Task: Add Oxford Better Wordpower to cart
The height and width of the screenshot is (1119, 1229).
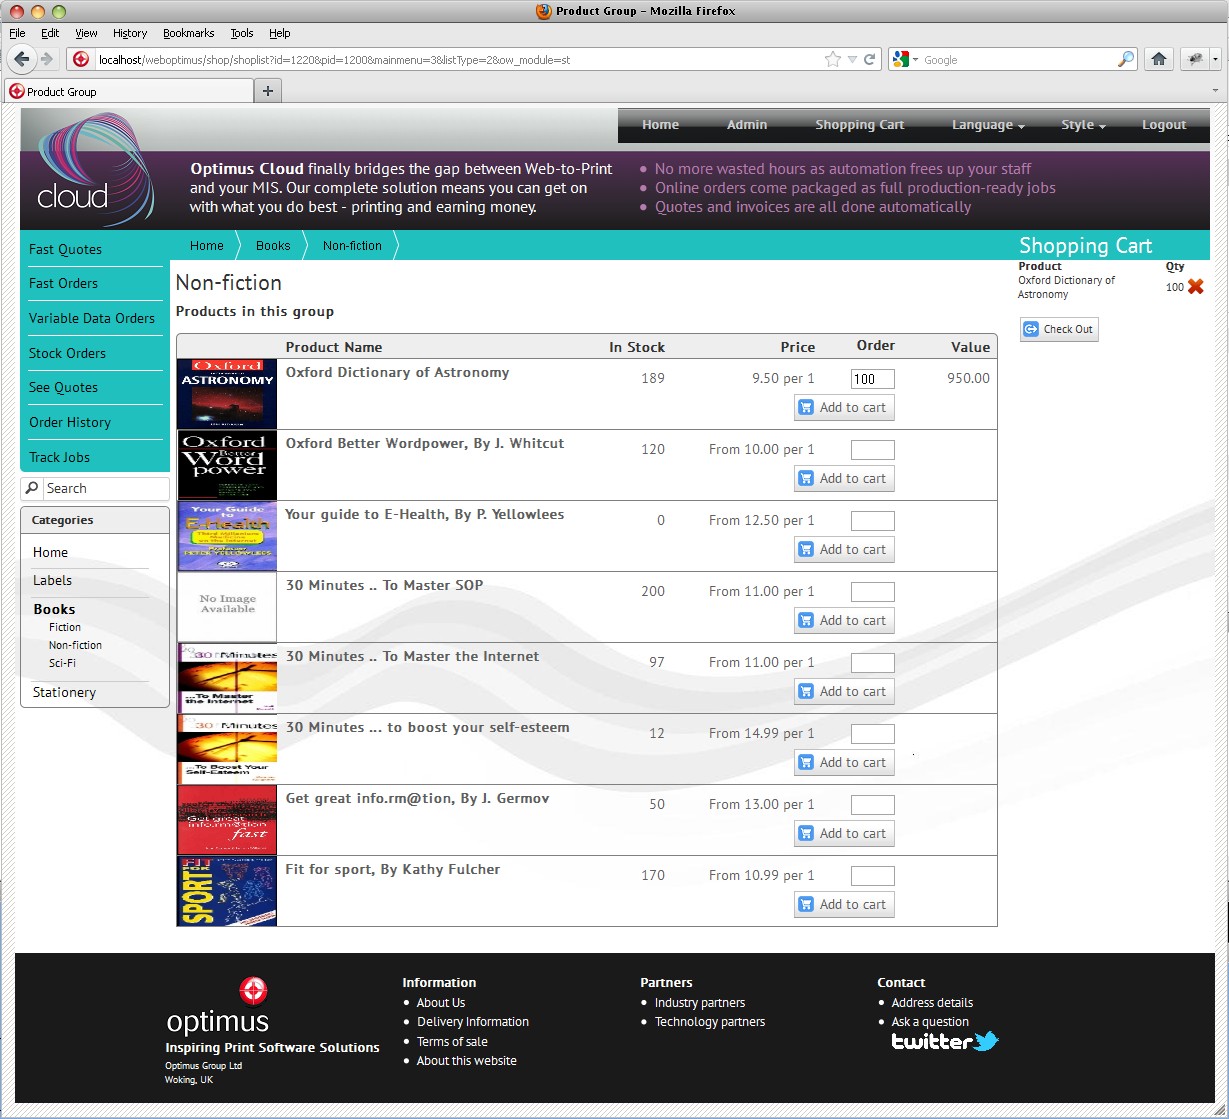Action: pos(844,478)
